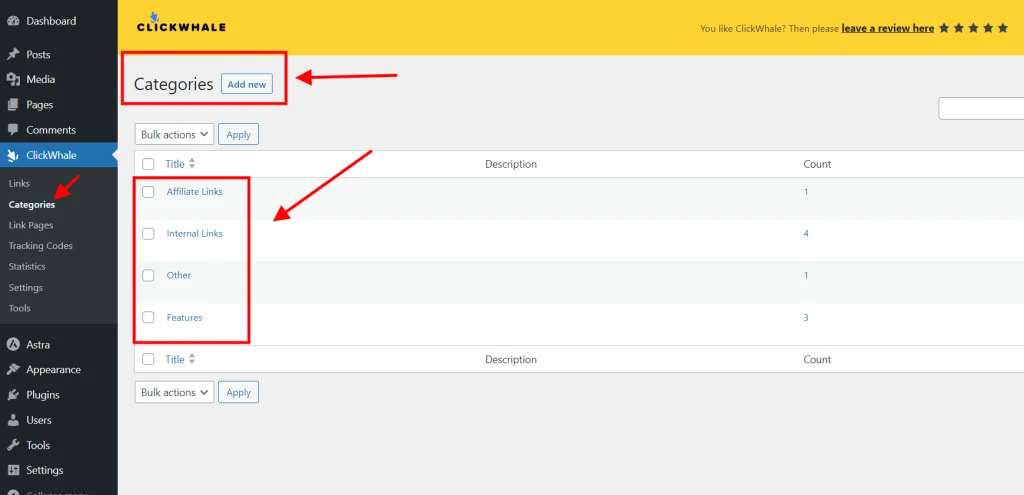Go to Tracking Codes submenu item
The width and height of the screenshot is (1024, 495).
40,246
